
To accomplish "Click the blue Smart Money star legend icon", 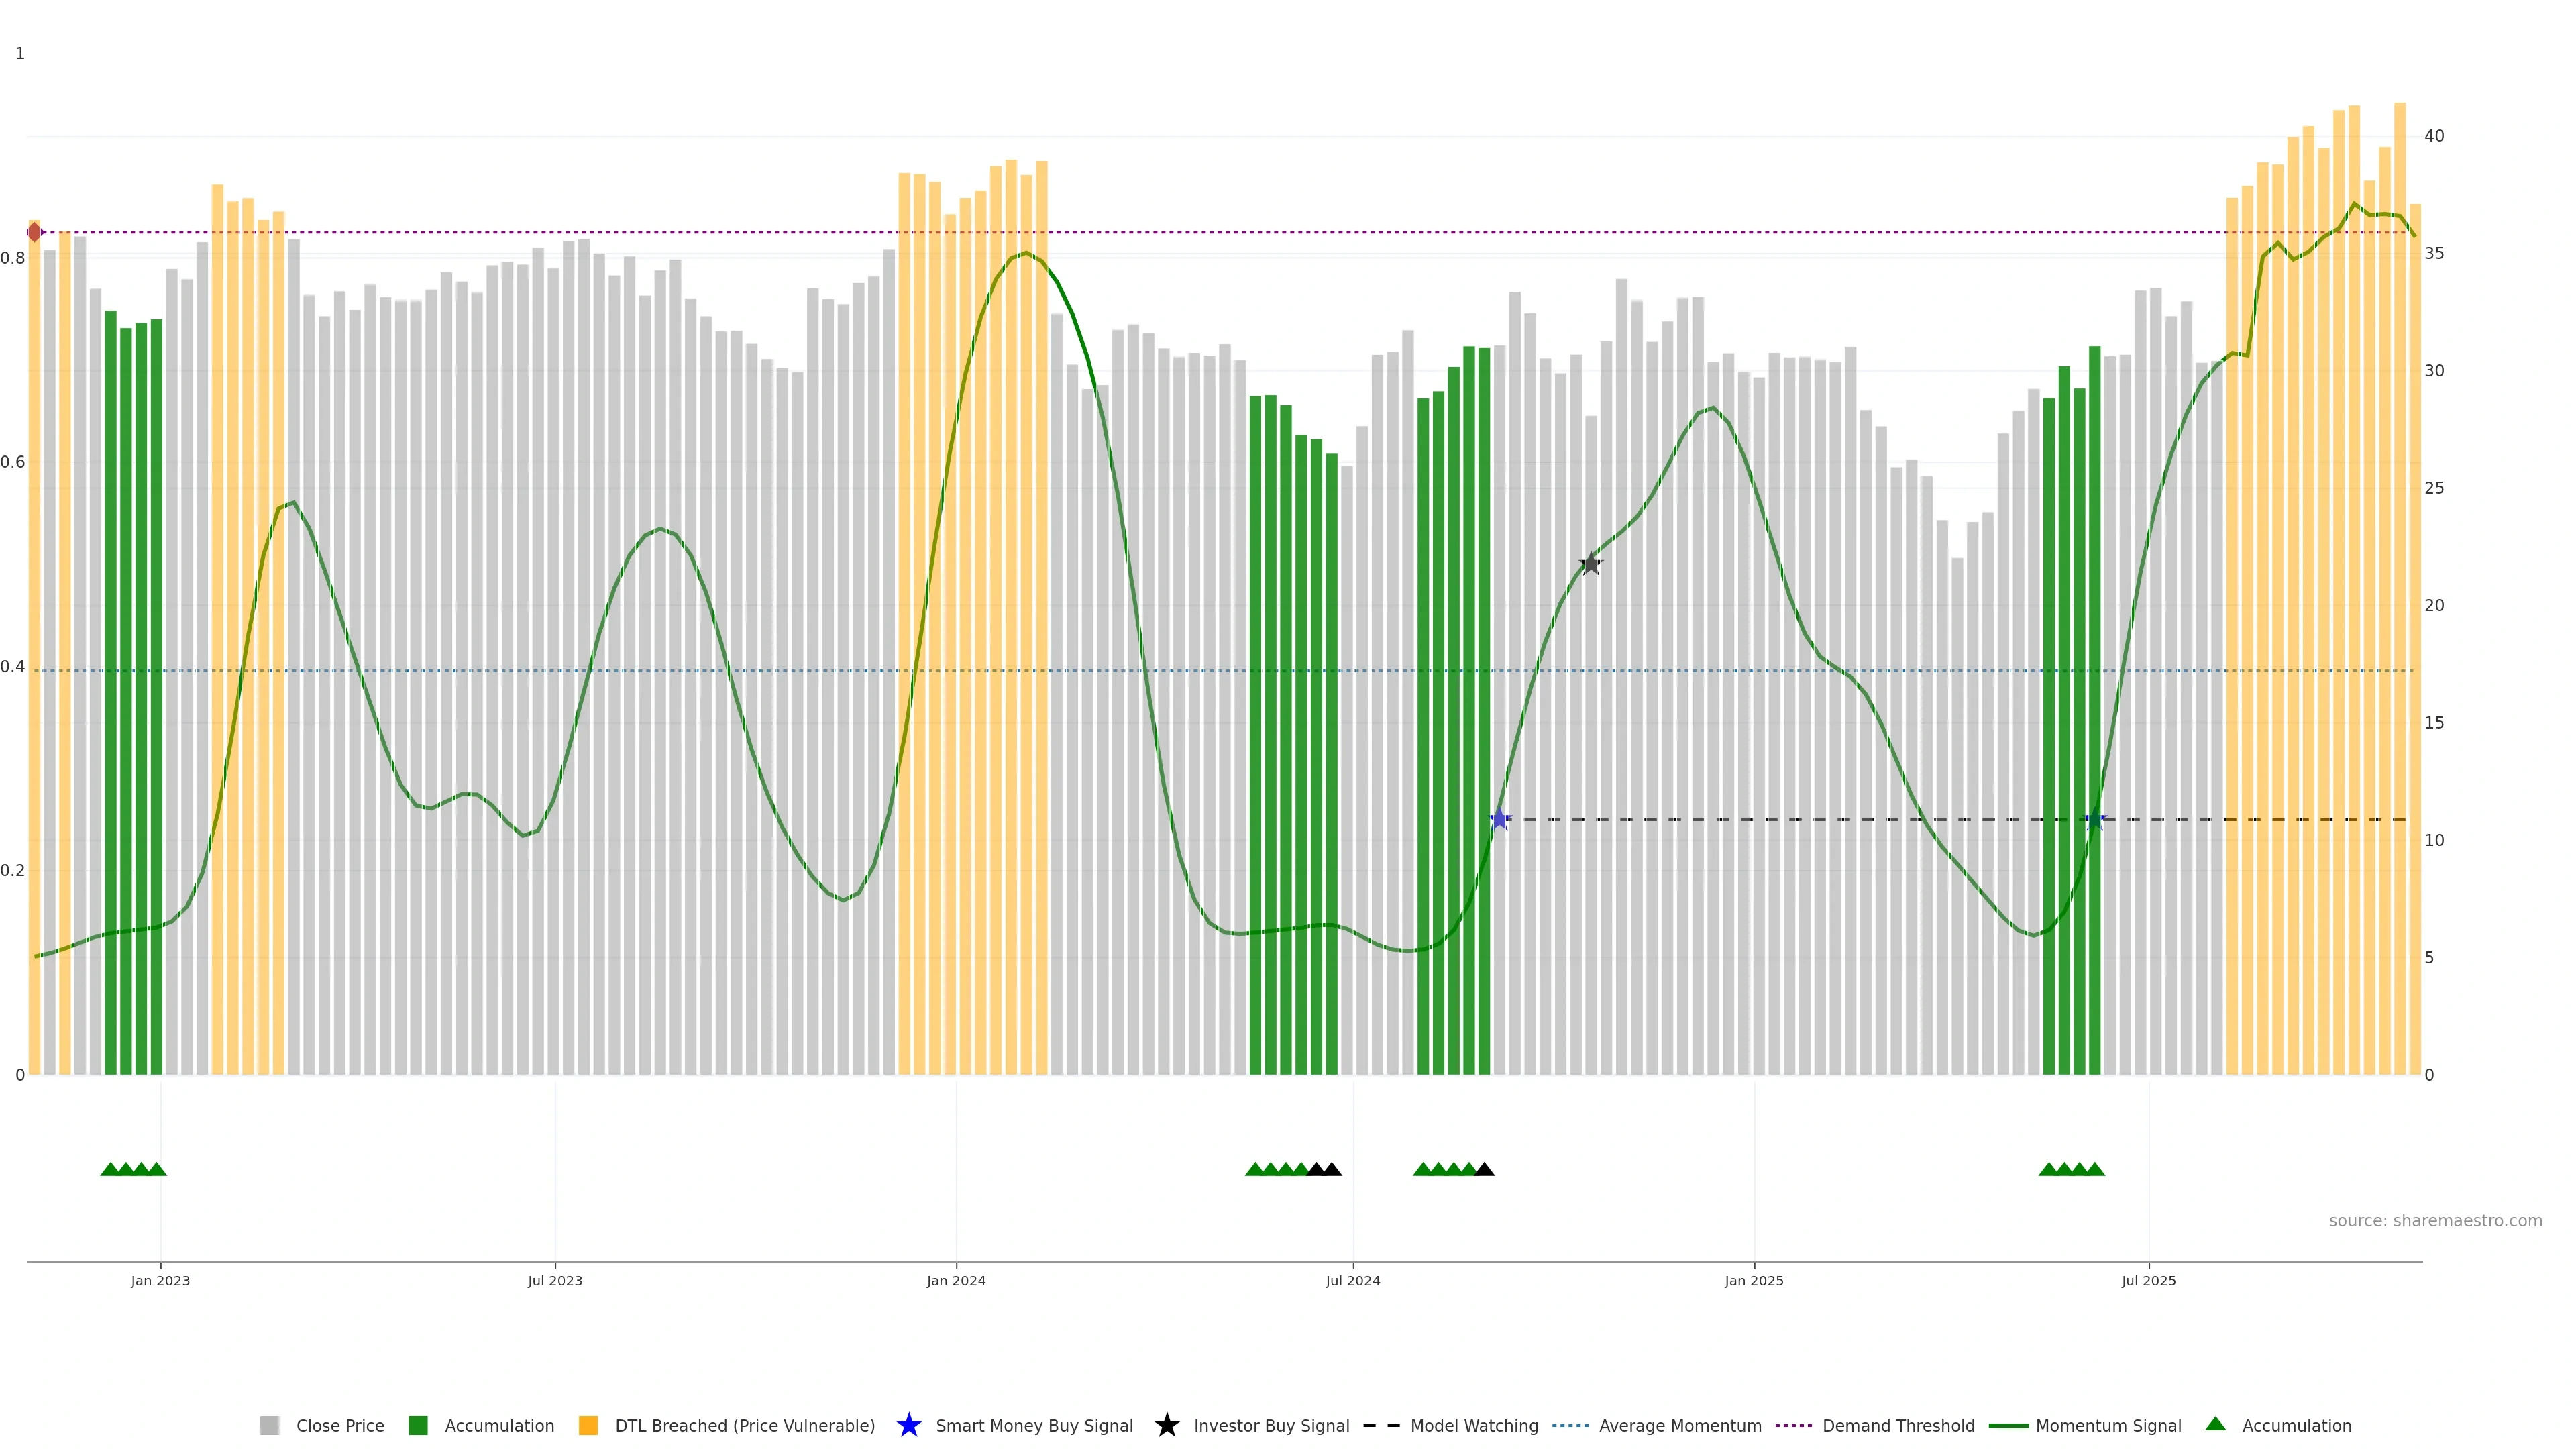I will tap(908, 1425).
